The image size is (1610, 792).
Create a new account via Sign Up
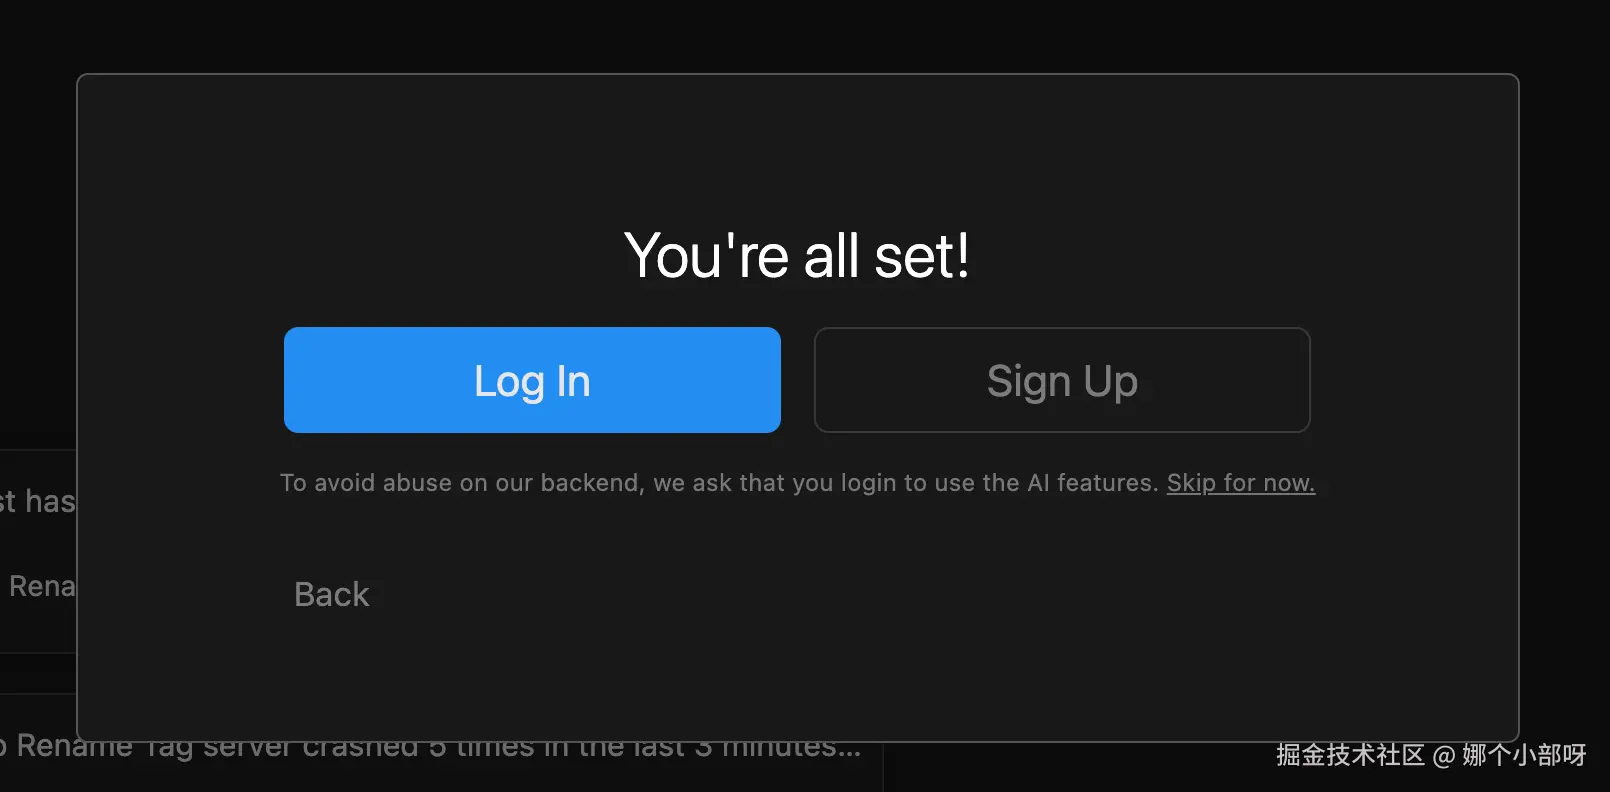1062,380
